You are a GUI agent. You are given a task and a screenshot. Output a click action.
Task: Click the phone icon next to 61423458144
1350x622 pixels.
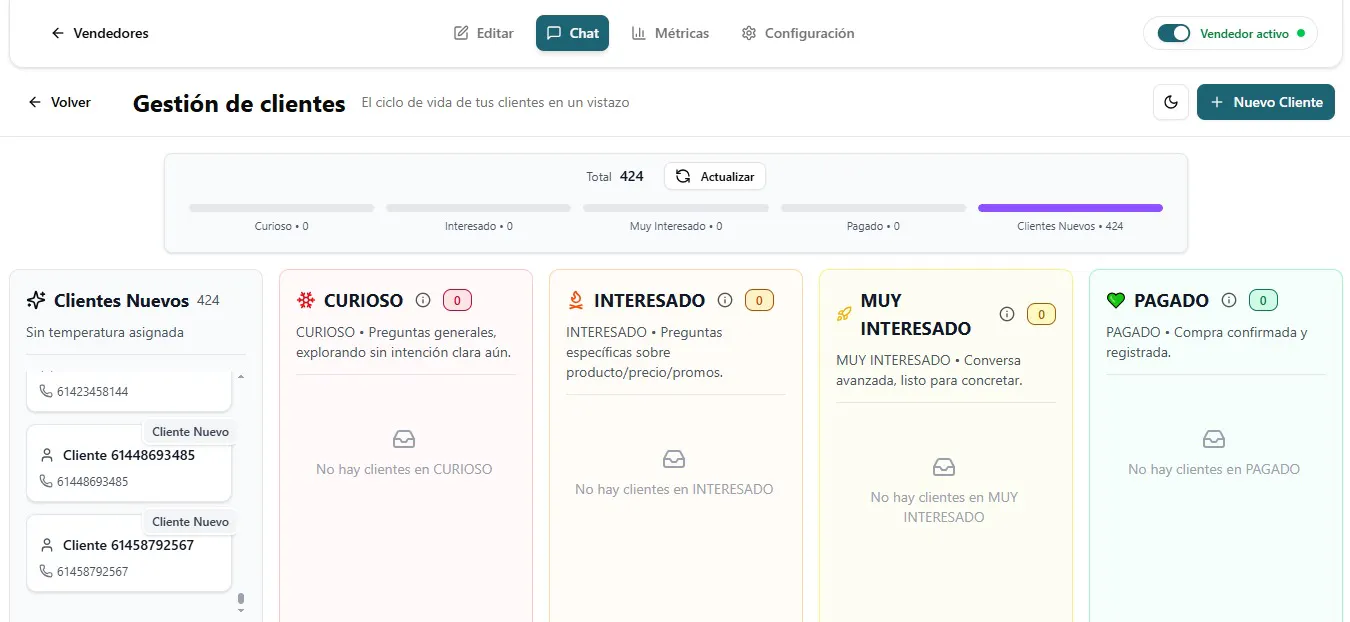pyautogui.click(x=45, y=391)
